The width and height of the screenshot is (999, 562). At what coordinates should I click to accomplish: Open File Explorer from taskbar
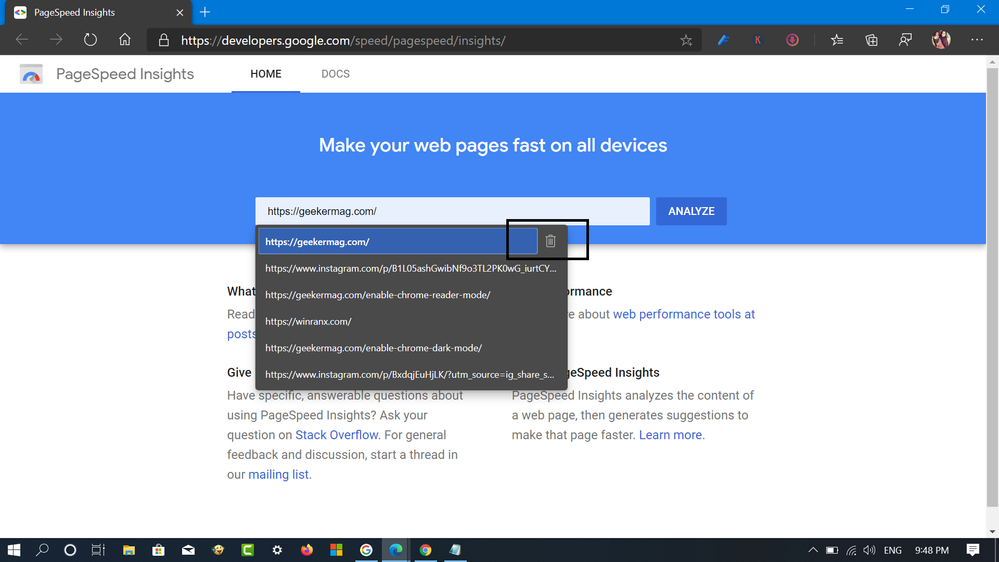[129, 550]
